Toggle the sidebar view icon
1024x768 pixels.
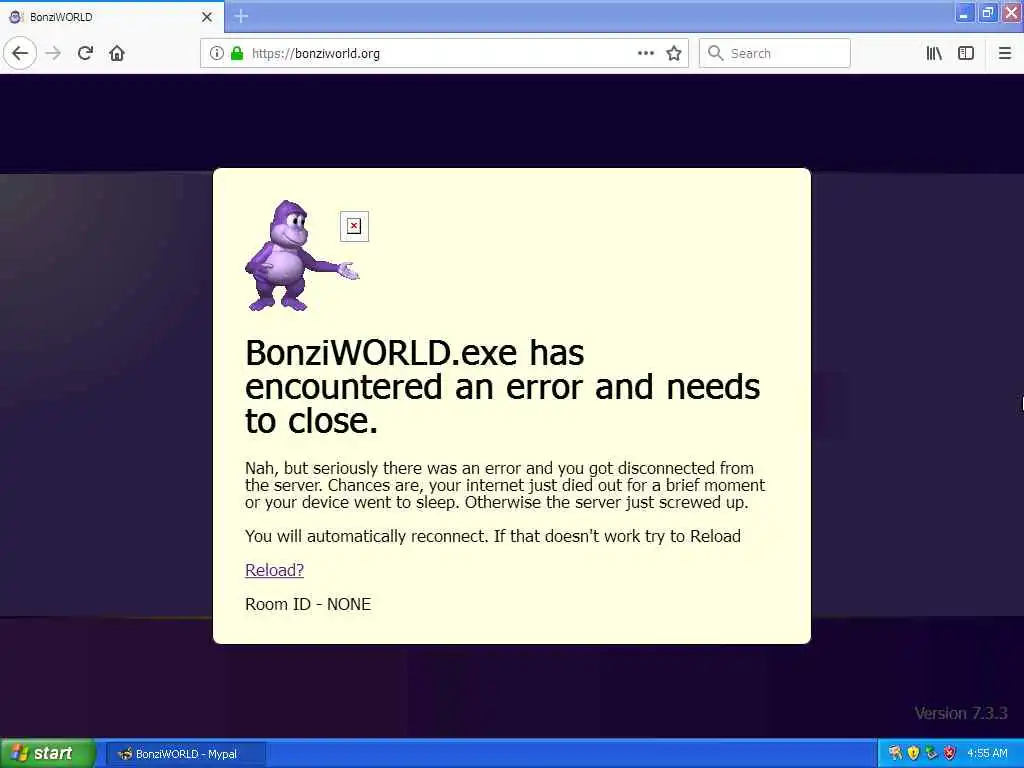coord(966,53)
